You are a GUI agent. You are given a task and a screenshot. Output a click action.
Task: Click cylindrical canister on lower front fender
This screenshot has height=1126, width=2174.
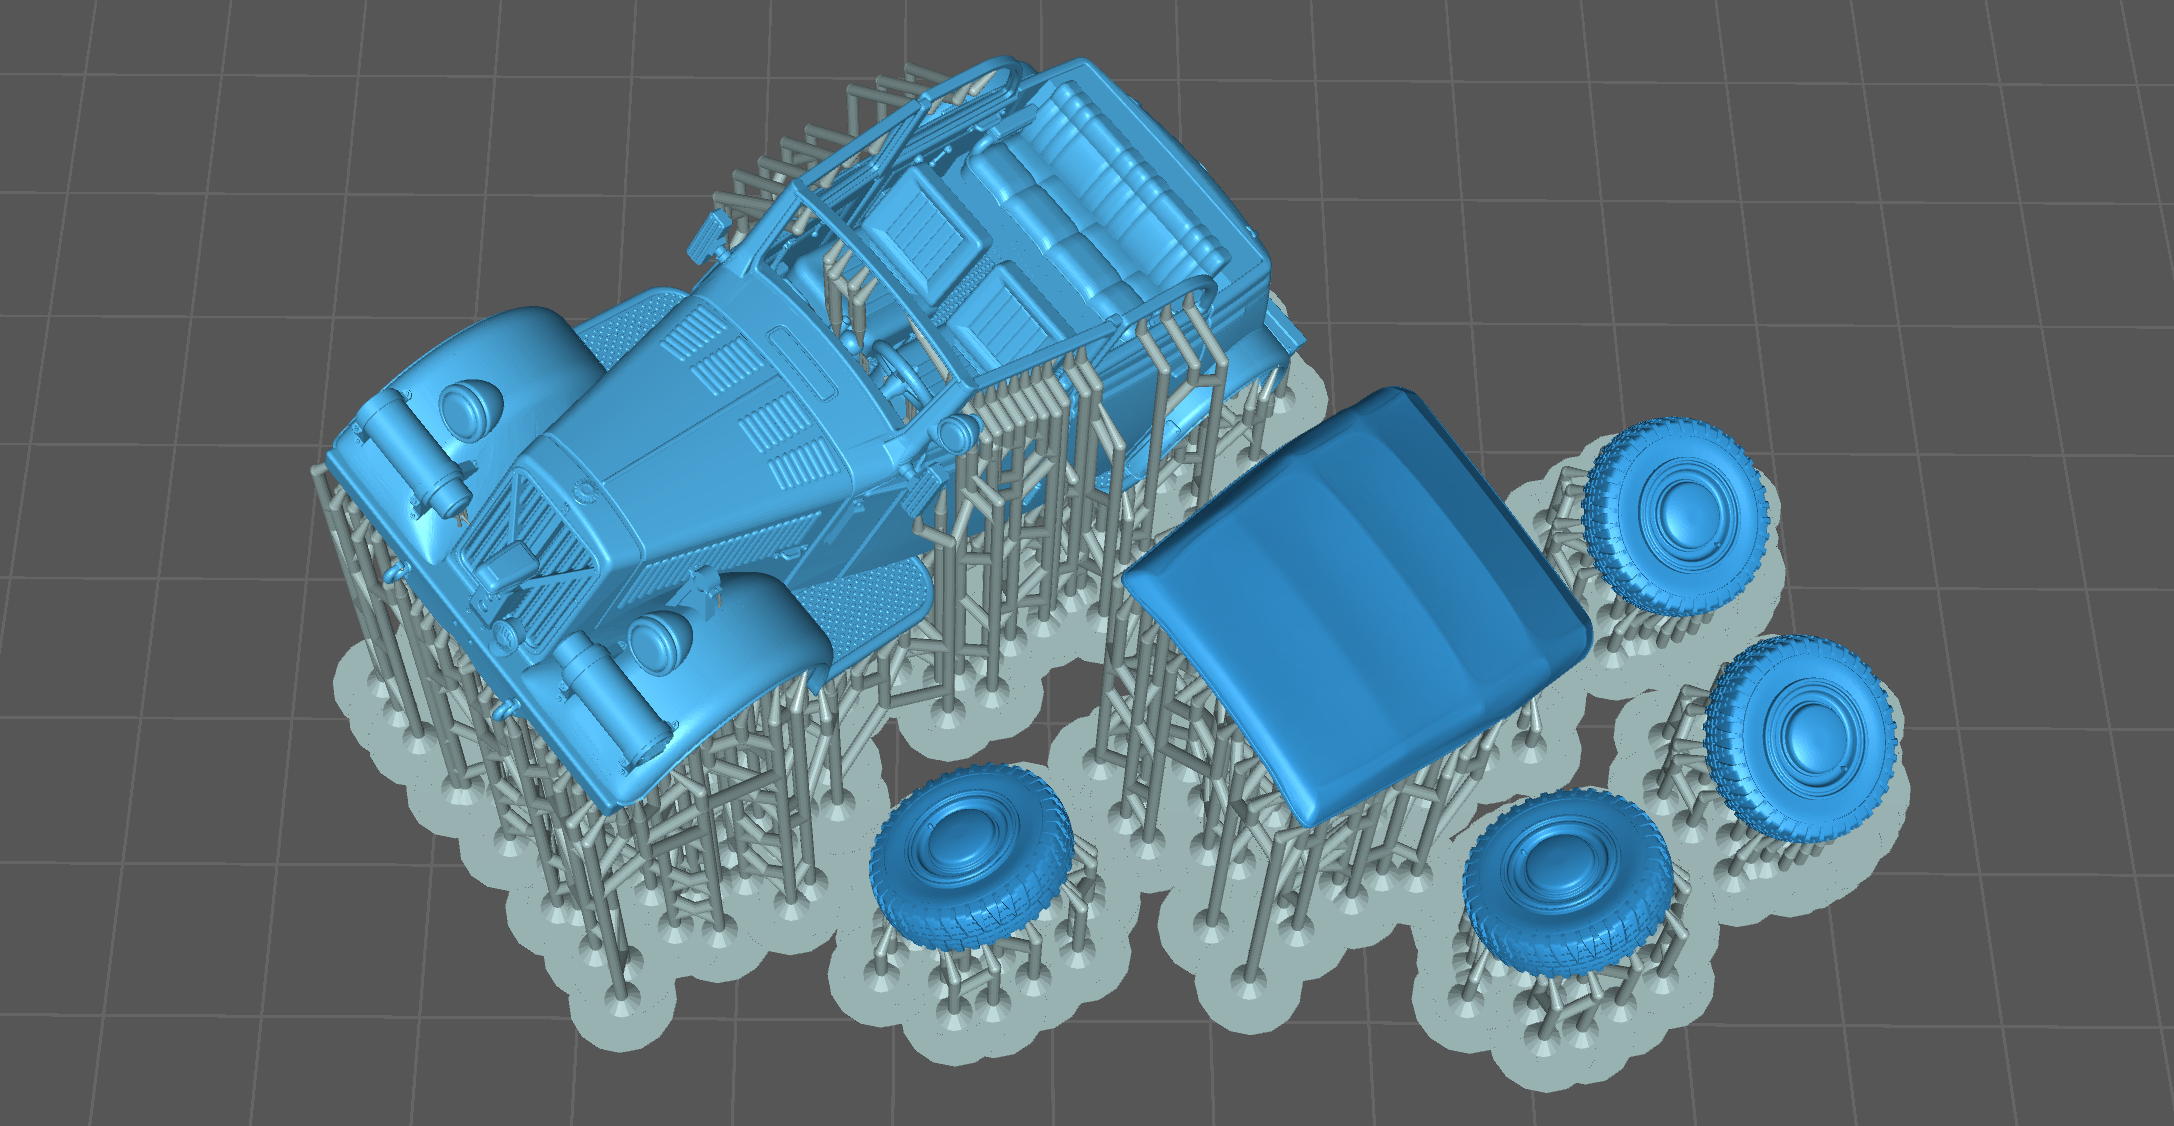pyautogui.click(x=610, y=695)
